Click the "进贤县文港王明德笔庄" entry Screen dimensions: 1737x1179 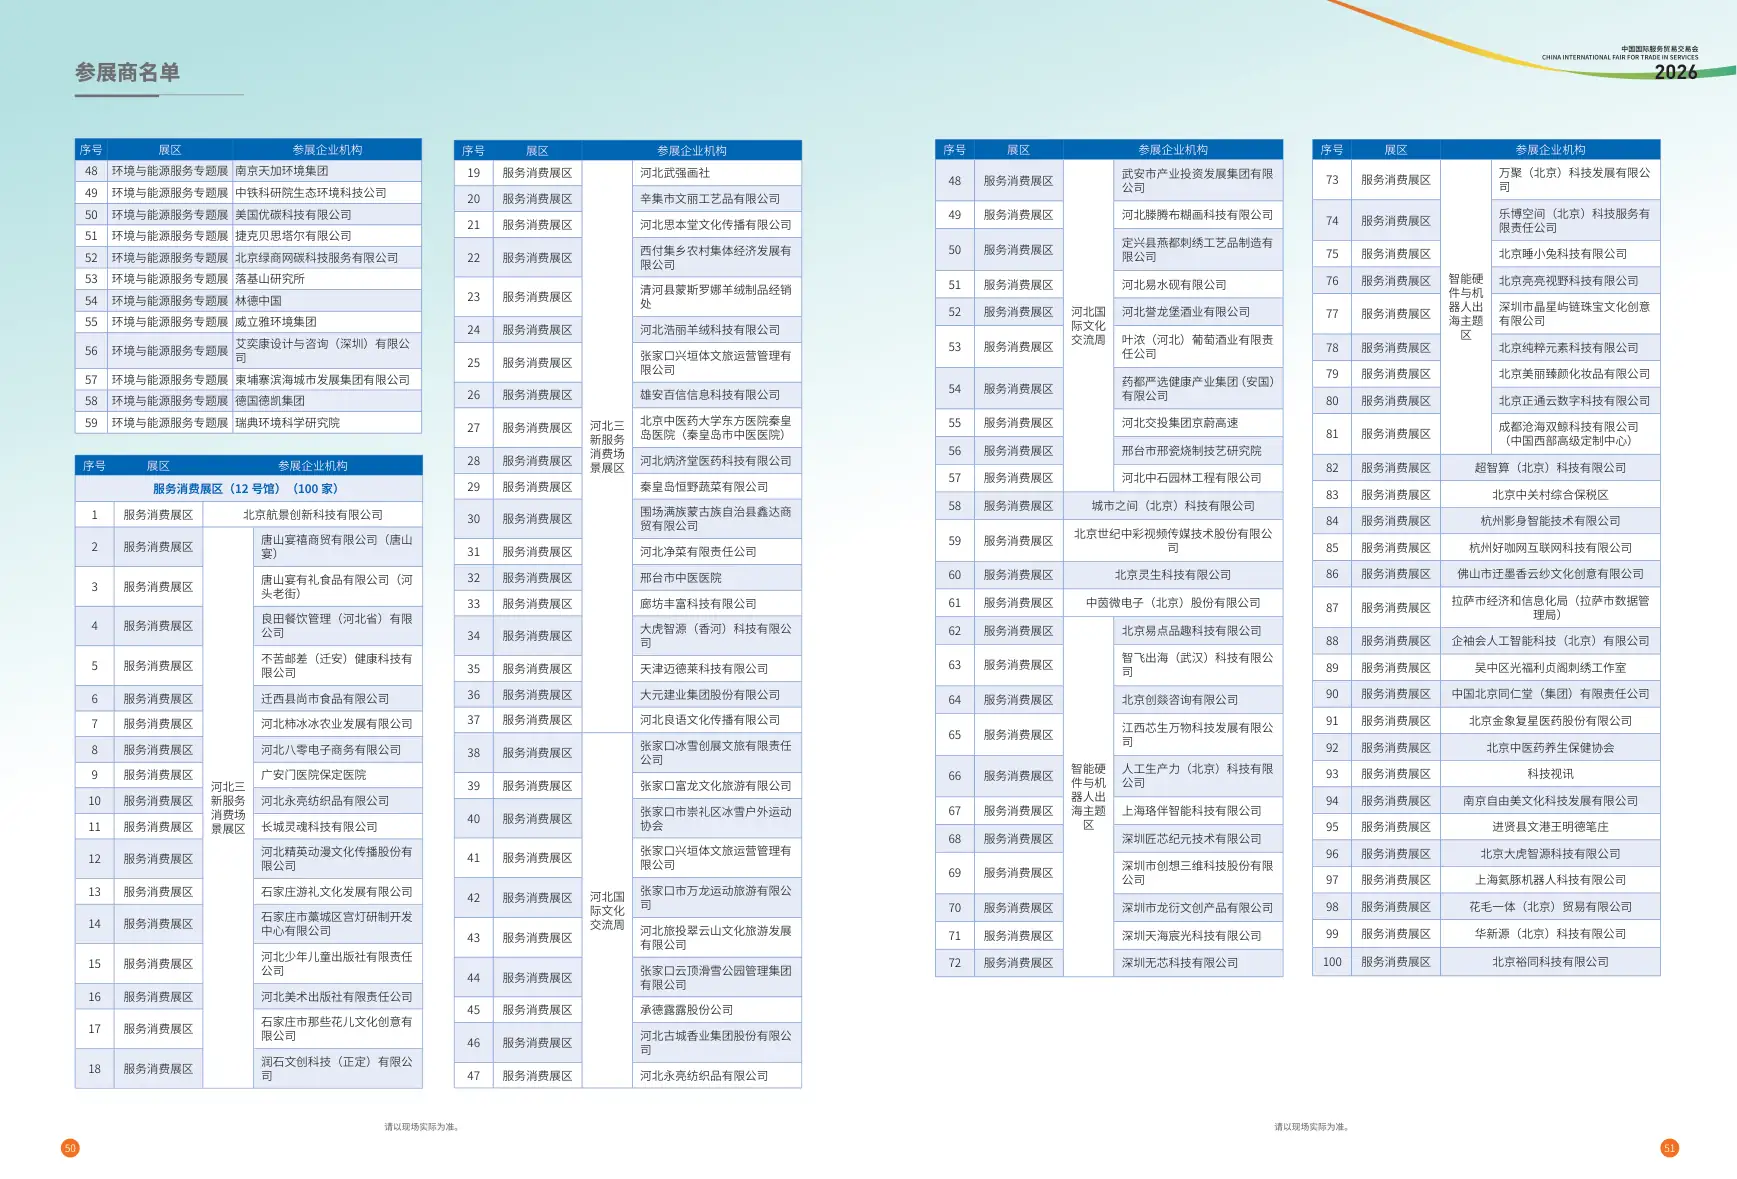1551,827
